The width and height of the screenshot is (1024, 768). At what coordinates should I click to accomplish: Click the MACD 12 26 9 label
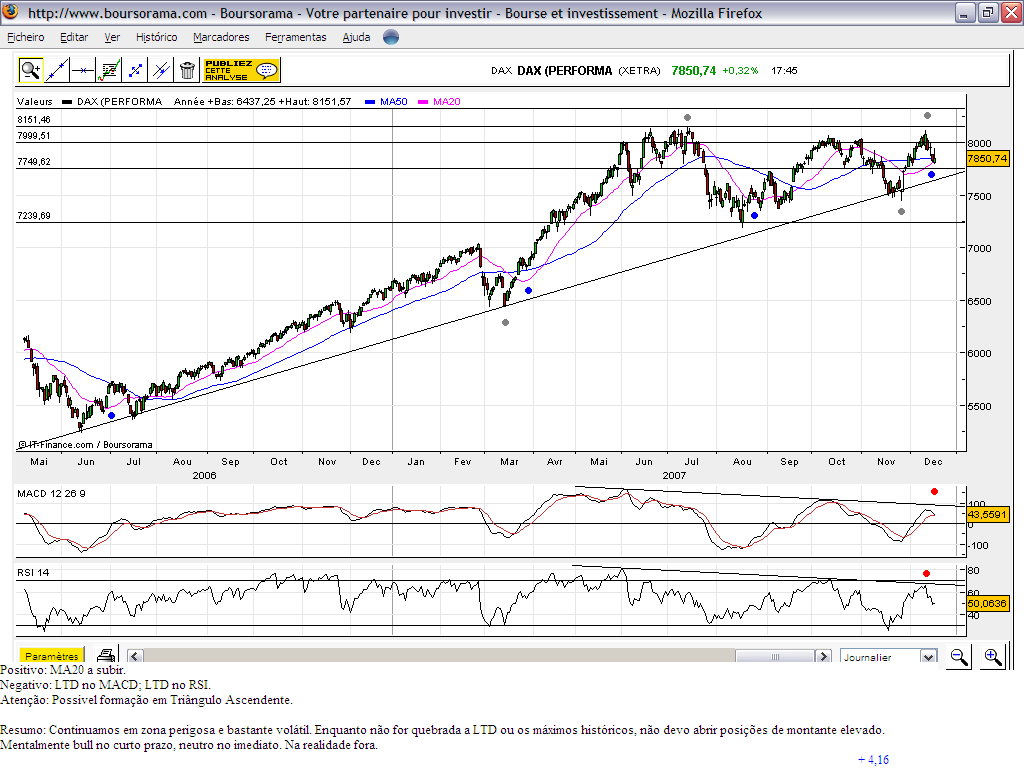pyautogui.click(x=51, y=494)
